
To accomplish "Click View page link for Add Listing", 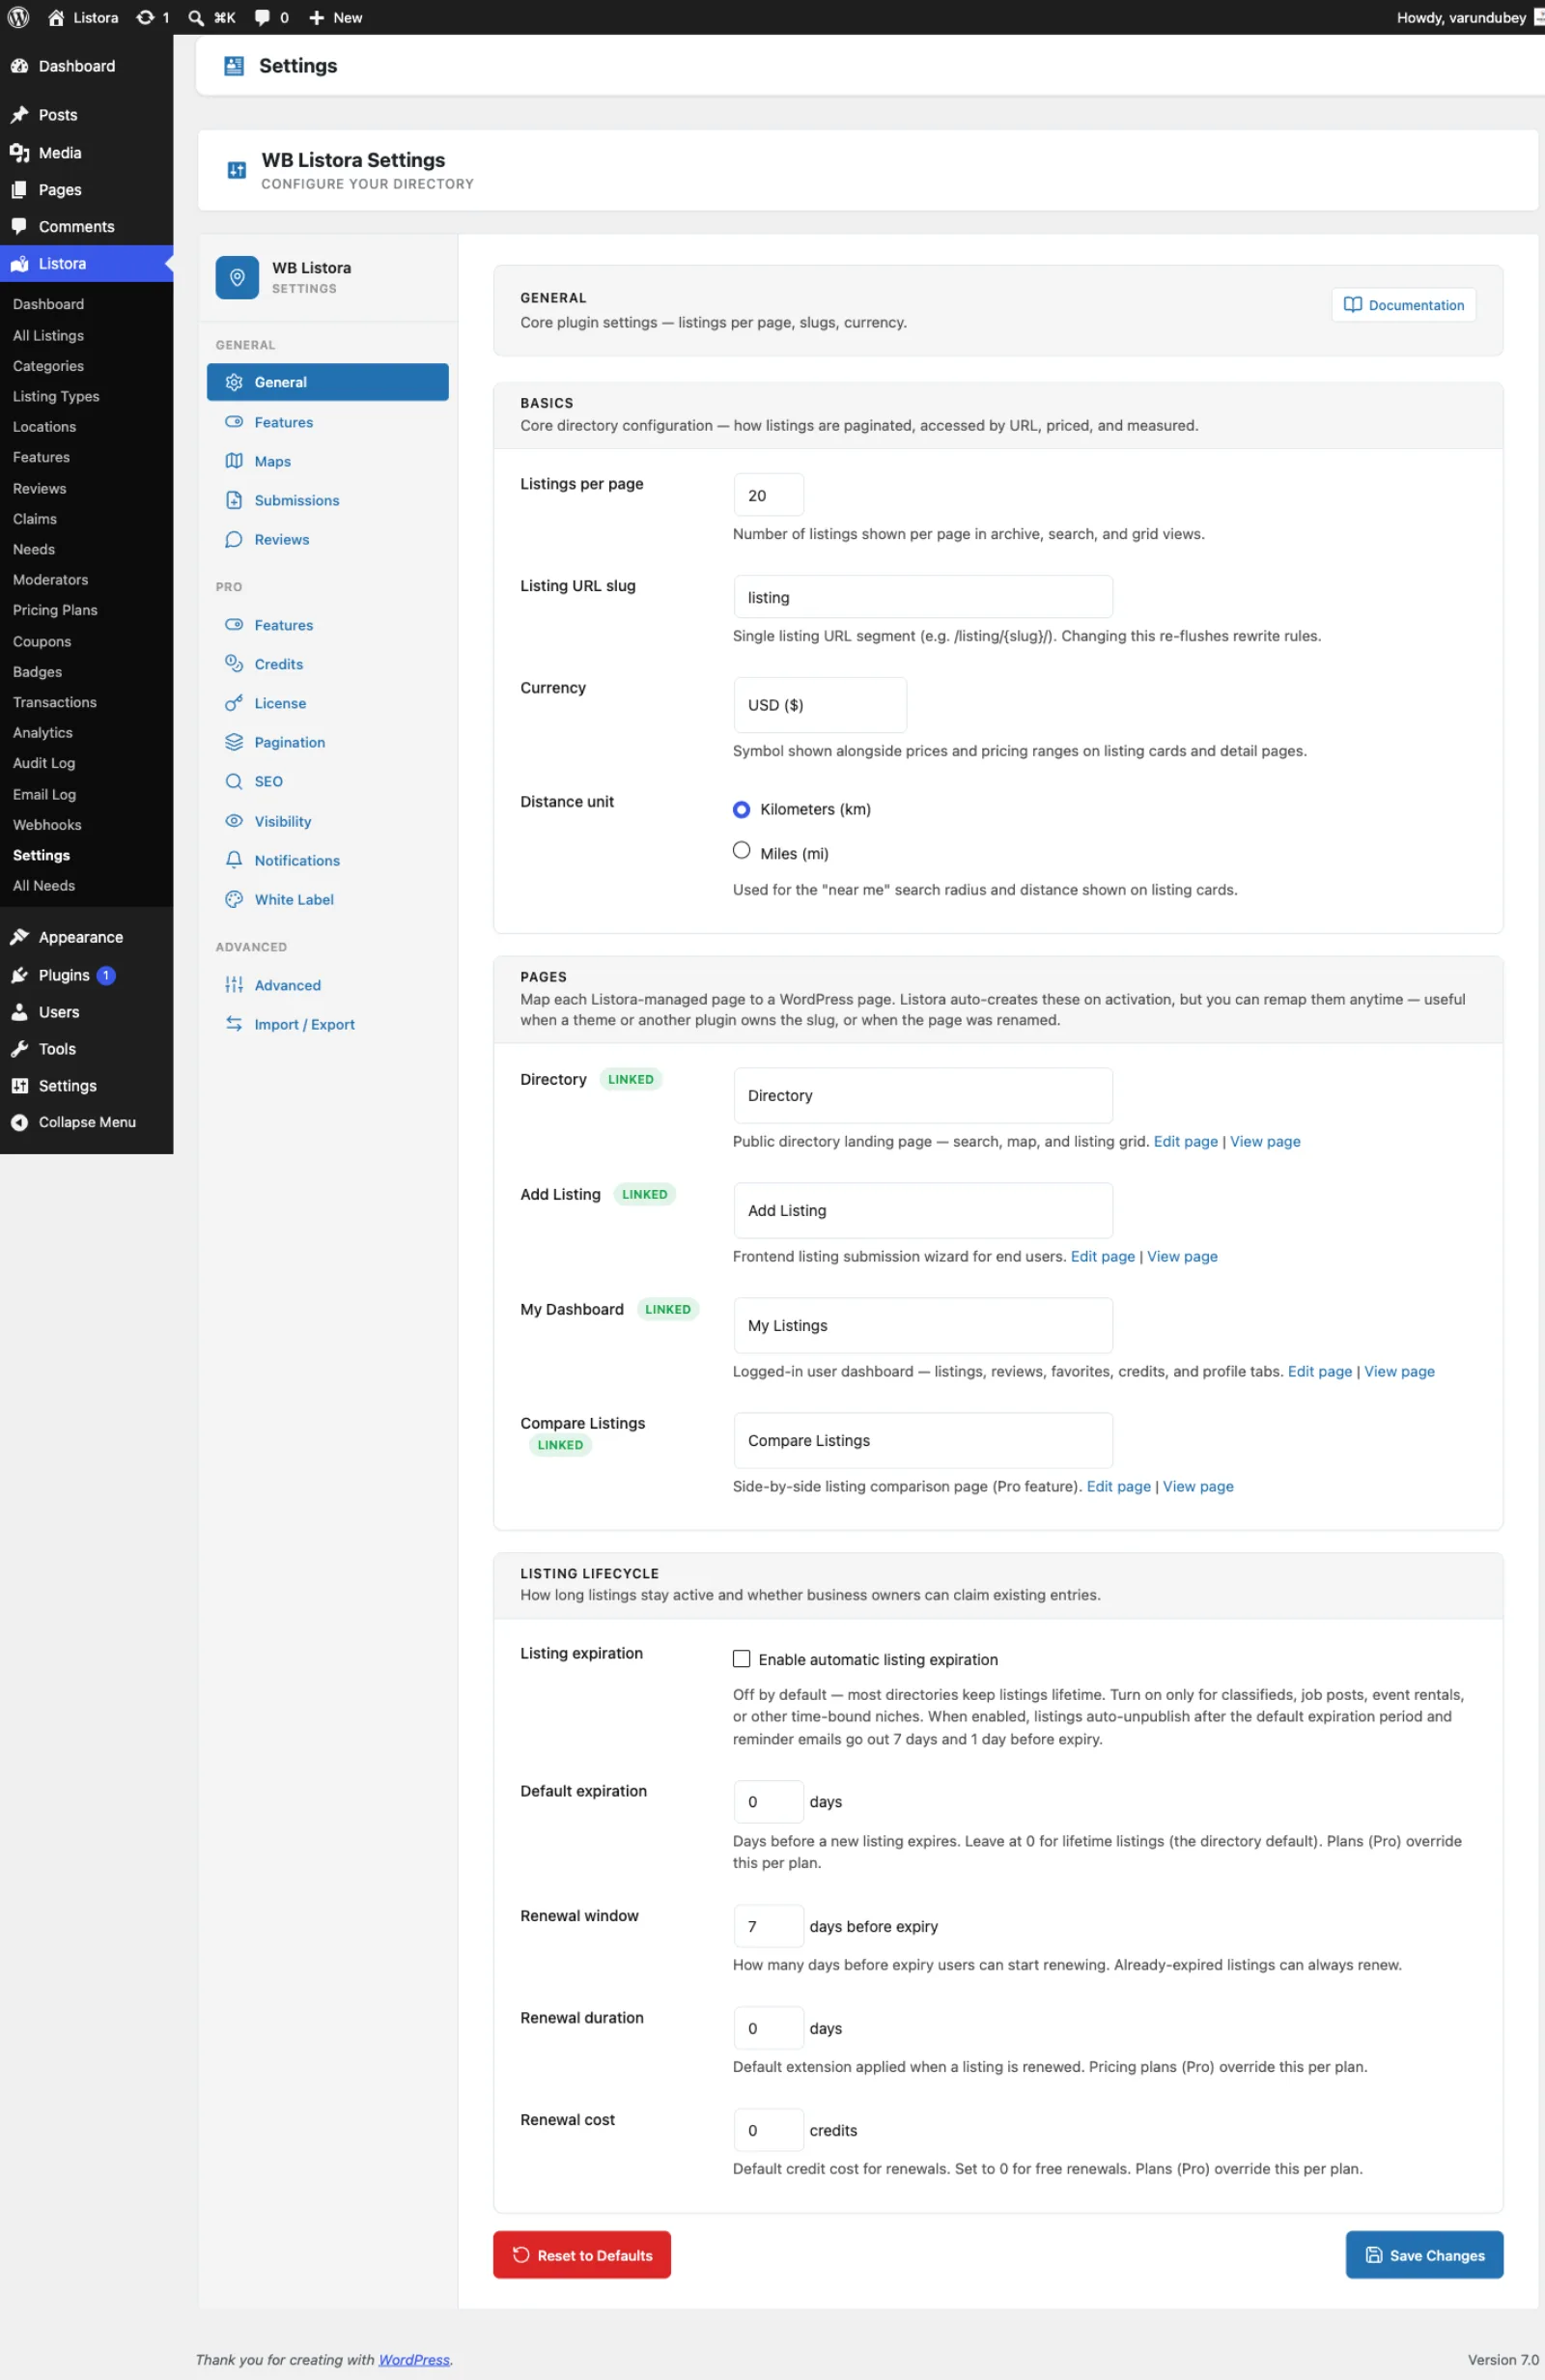I will point(1183,1257).
